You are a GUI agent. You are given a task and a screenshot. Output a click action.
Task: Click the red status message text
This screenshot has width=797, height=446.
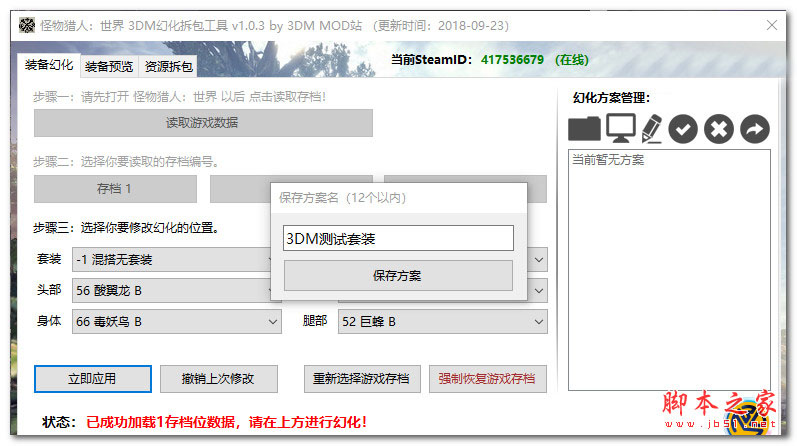[226, 422]
